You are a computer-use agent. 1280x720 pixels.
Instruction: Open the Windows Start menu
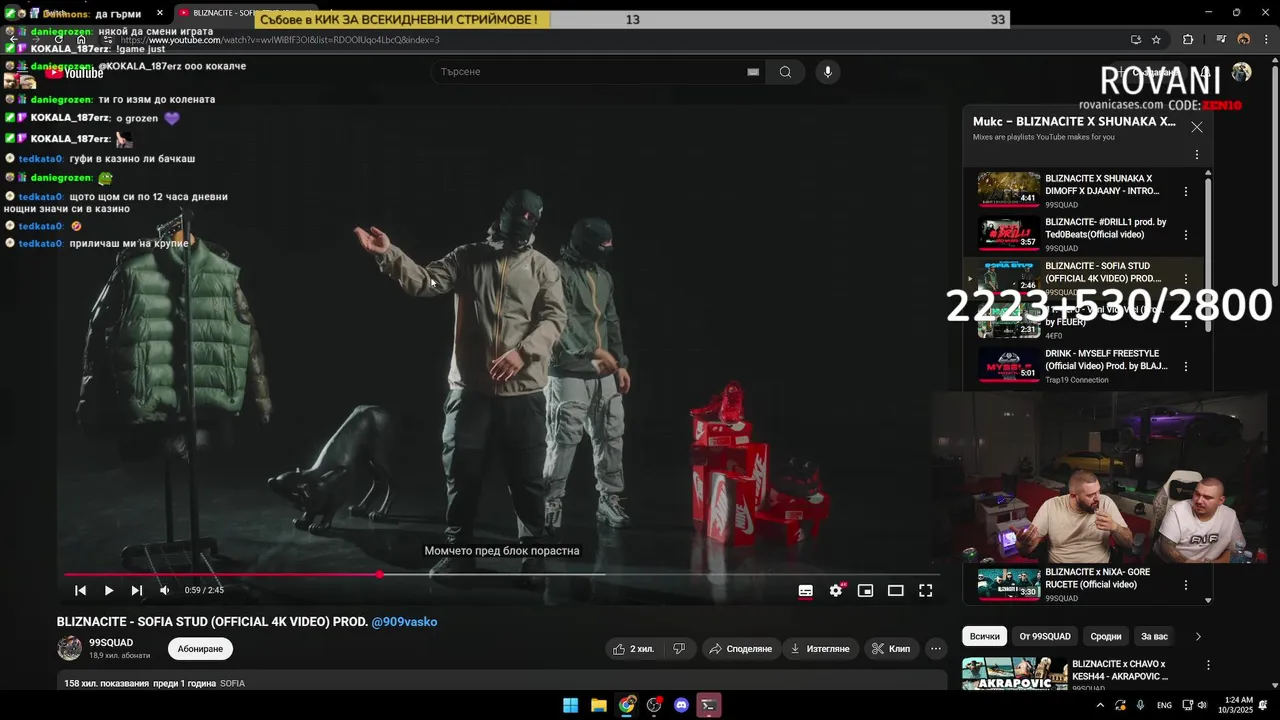(570, 705)
